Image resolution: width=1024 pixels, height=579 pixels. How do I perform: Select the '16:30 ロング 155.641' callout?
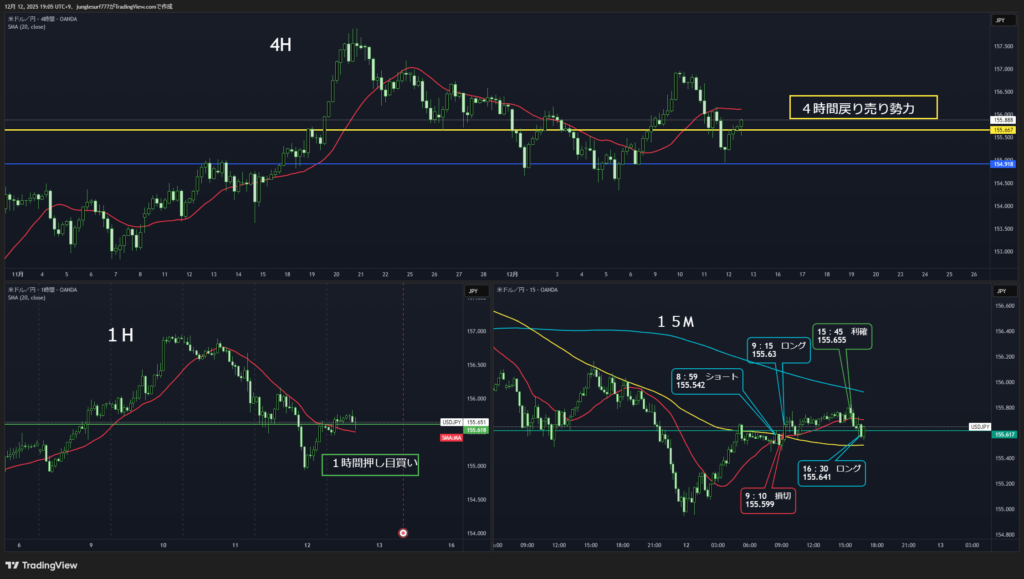click(x=832, y=472)
